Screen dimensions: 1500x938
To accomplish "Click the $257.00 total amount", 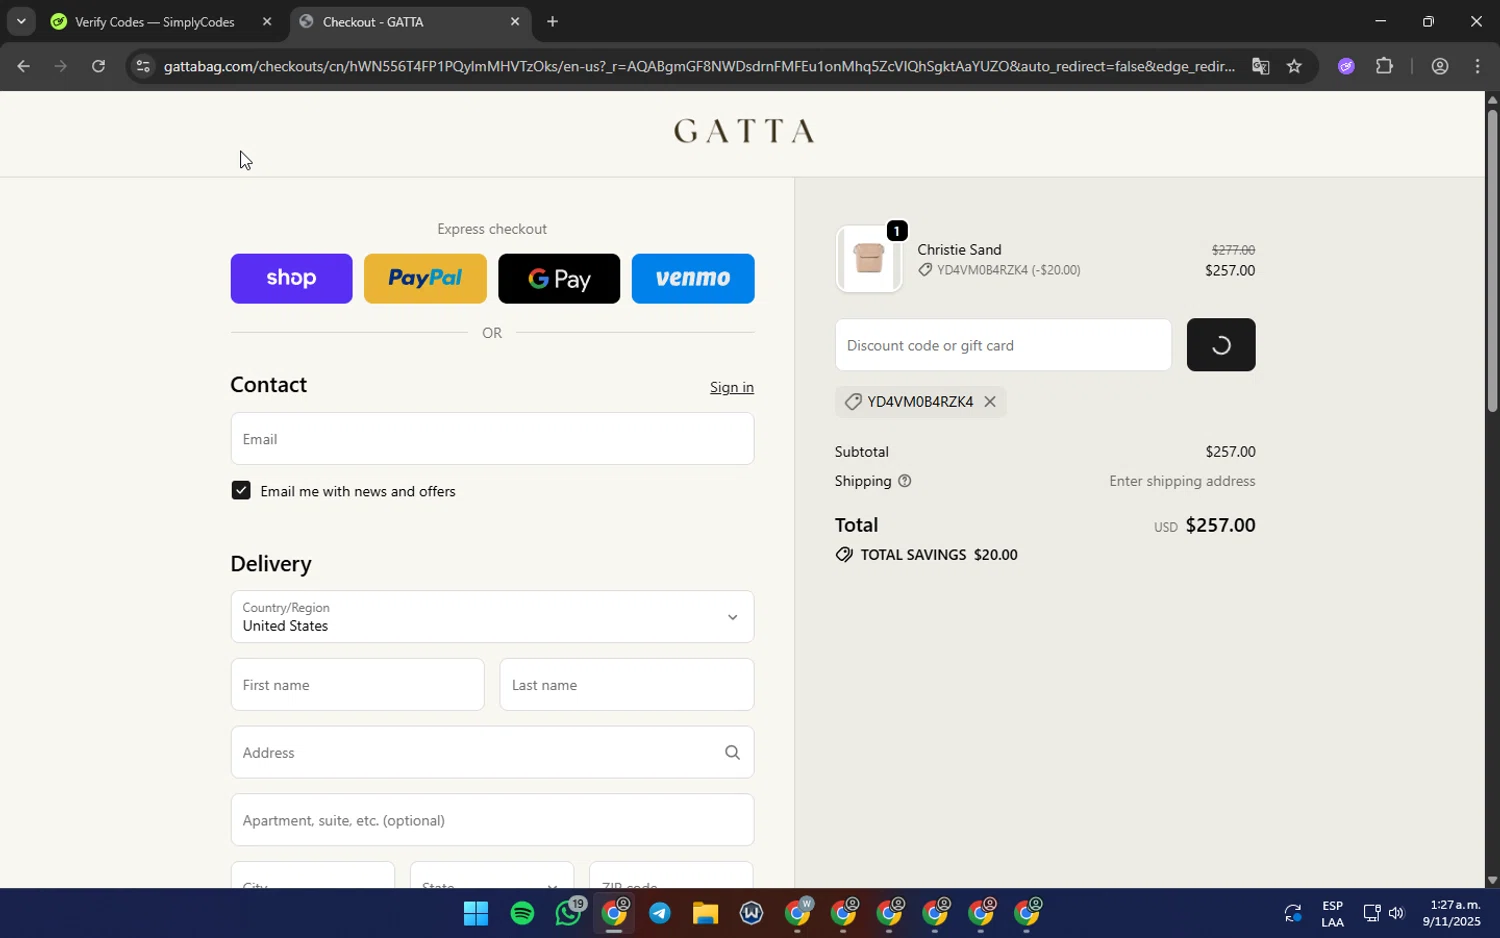I will (1220, 526).
